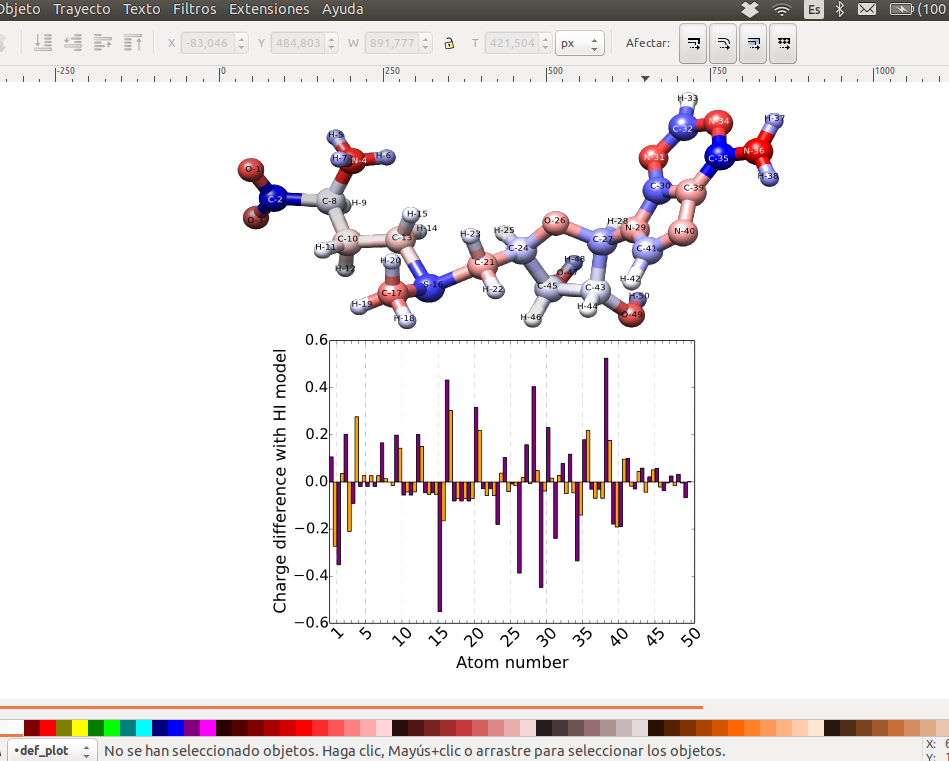Open the Filtros menu

194,9
